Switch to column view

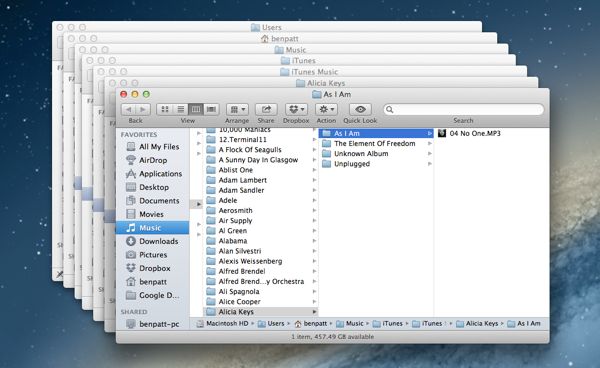pos(196,109)
